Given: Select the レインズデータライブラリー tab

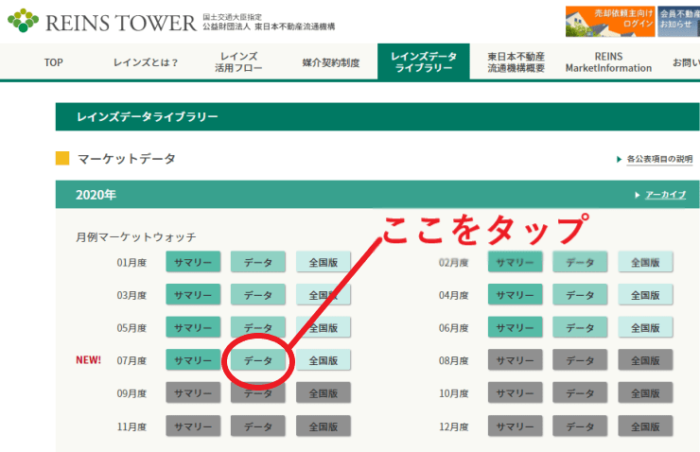Looking at the screenshot, I should [x=423, y=62].
